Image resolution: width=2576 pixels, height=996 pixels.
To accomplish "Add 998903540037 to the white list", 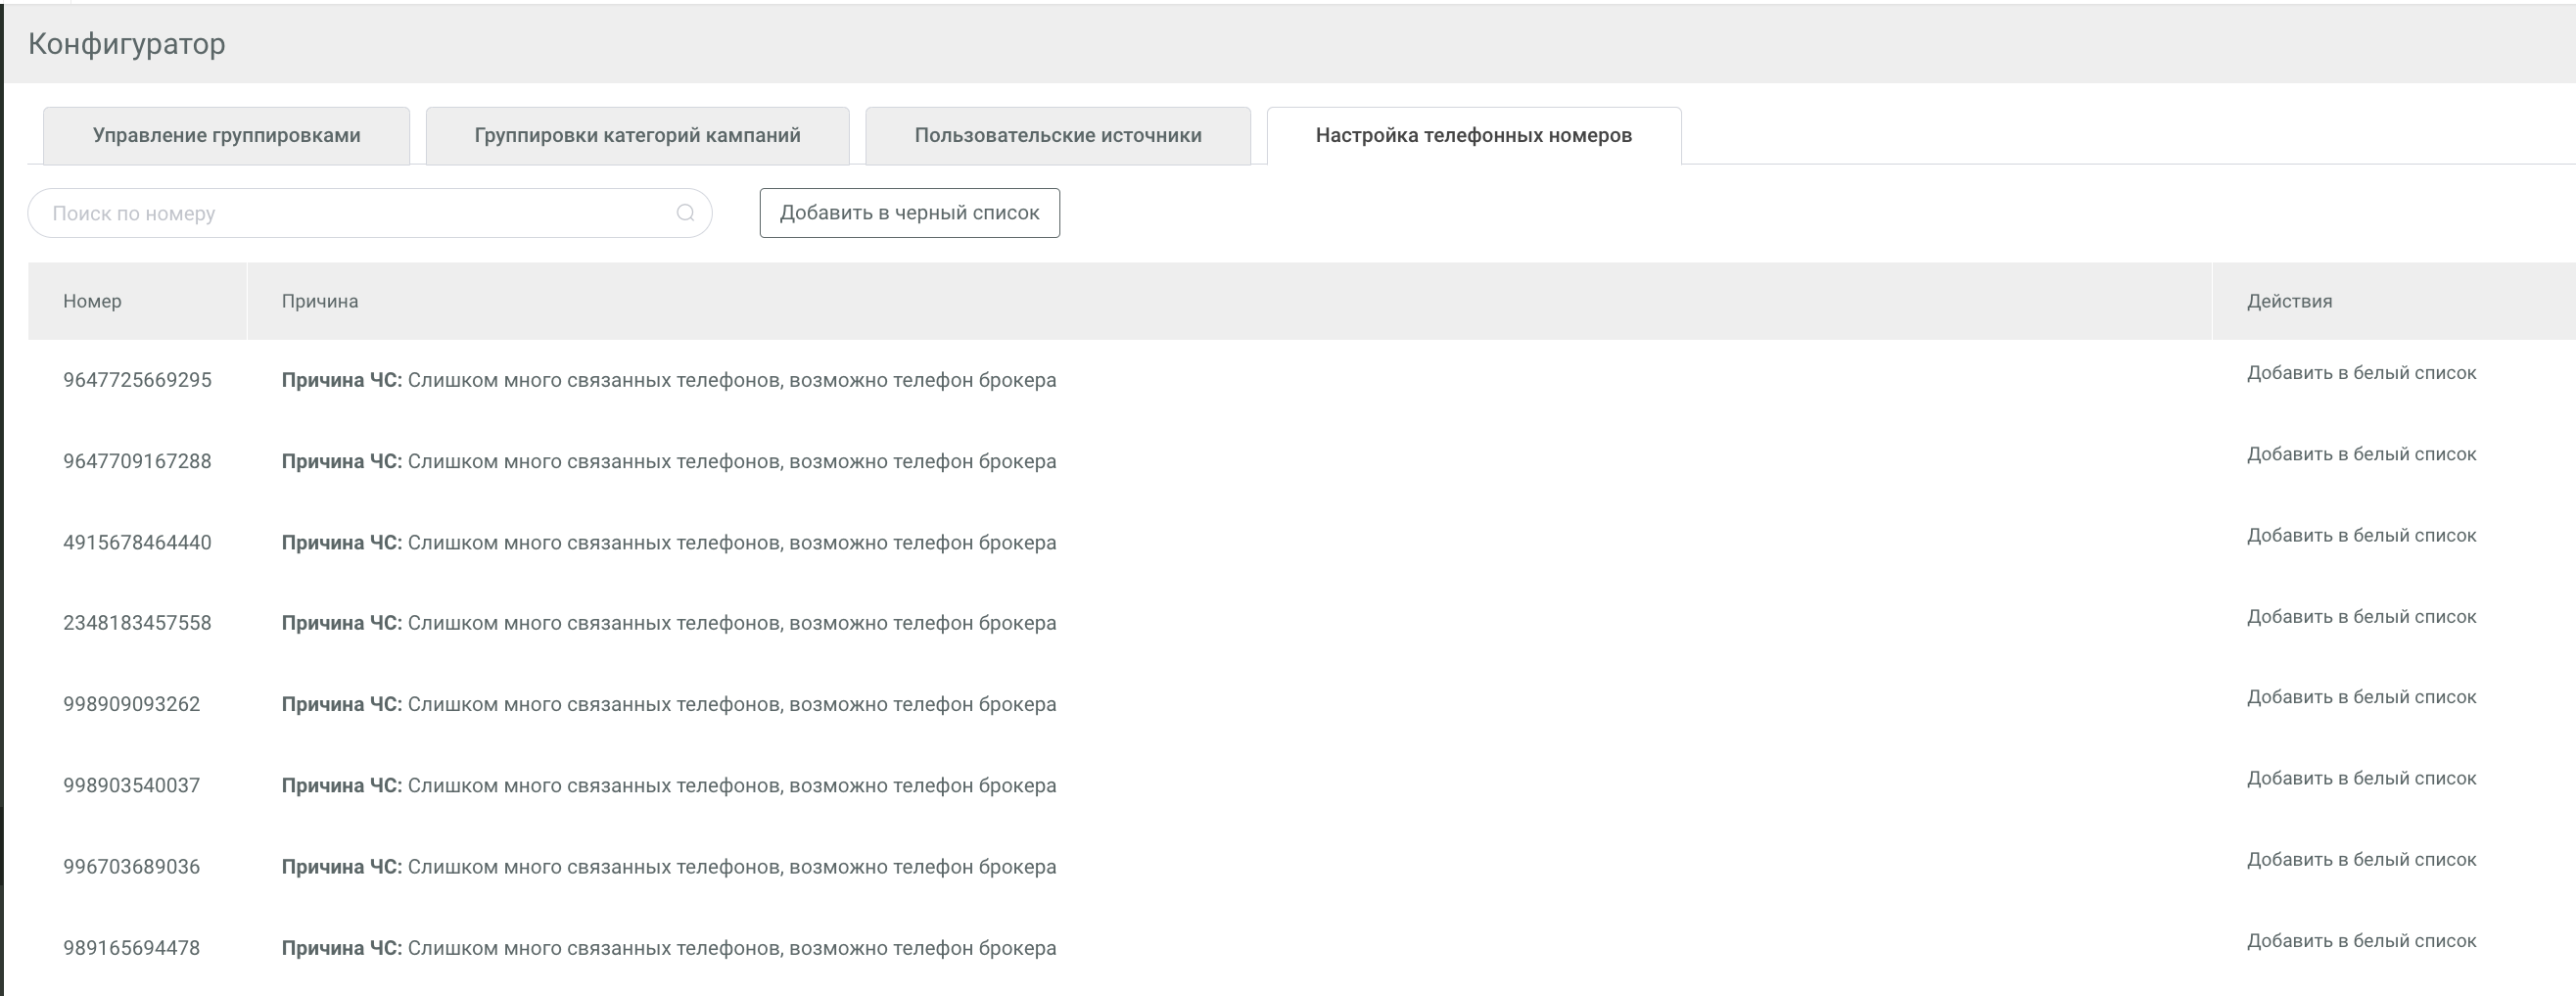I will (2361, 778).
